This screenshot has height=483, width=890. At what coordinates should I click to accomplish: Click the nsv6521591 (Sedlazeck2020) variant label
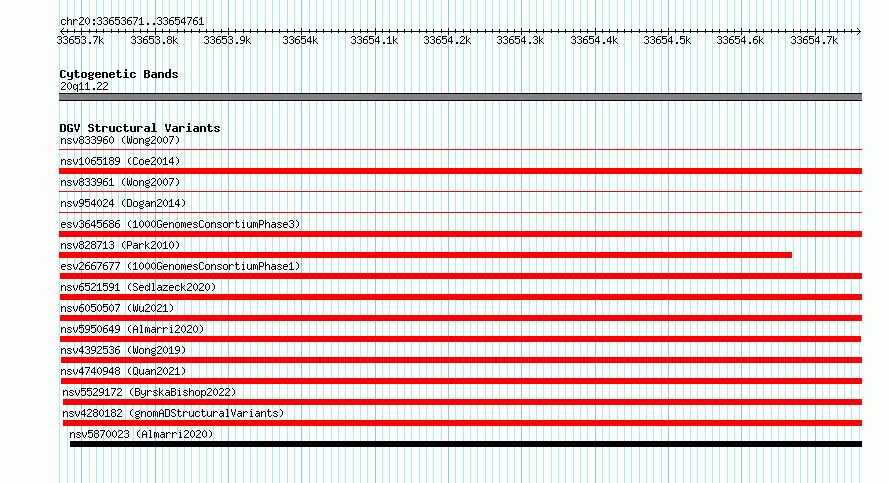click(x=138, y=287)
